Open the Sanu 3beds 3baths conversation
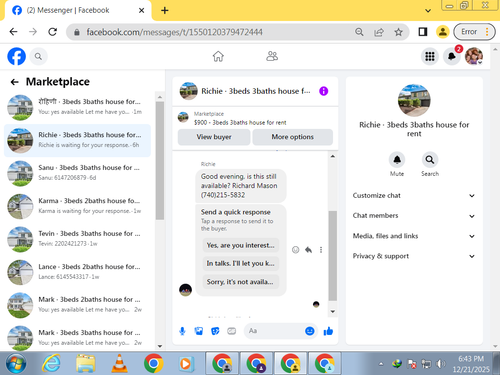Image resolution: width=500 pixels, height=375 pixels. [x=77, y=173]
